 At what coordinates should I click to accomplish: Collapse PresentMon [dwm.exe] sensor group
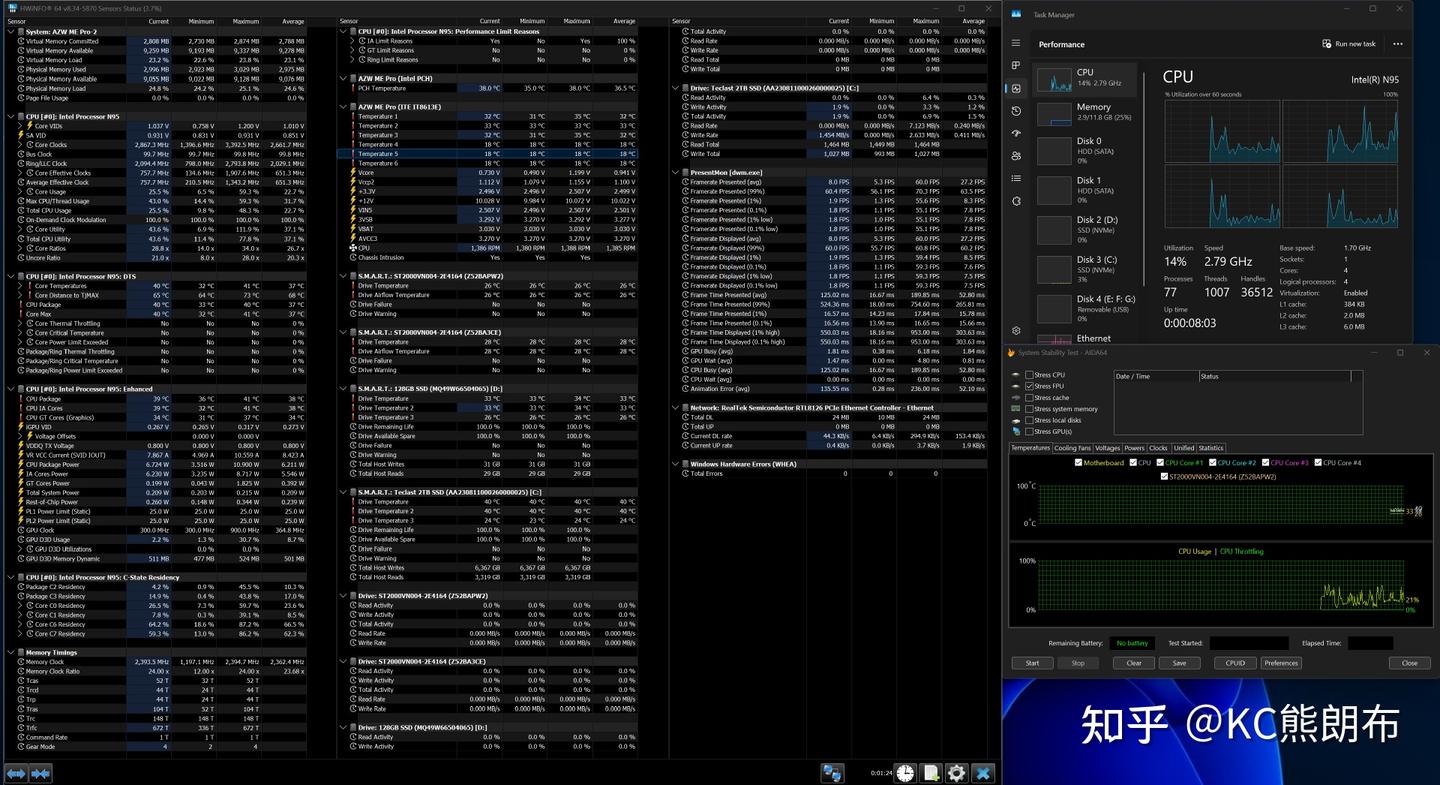click(x=677, y=173)
